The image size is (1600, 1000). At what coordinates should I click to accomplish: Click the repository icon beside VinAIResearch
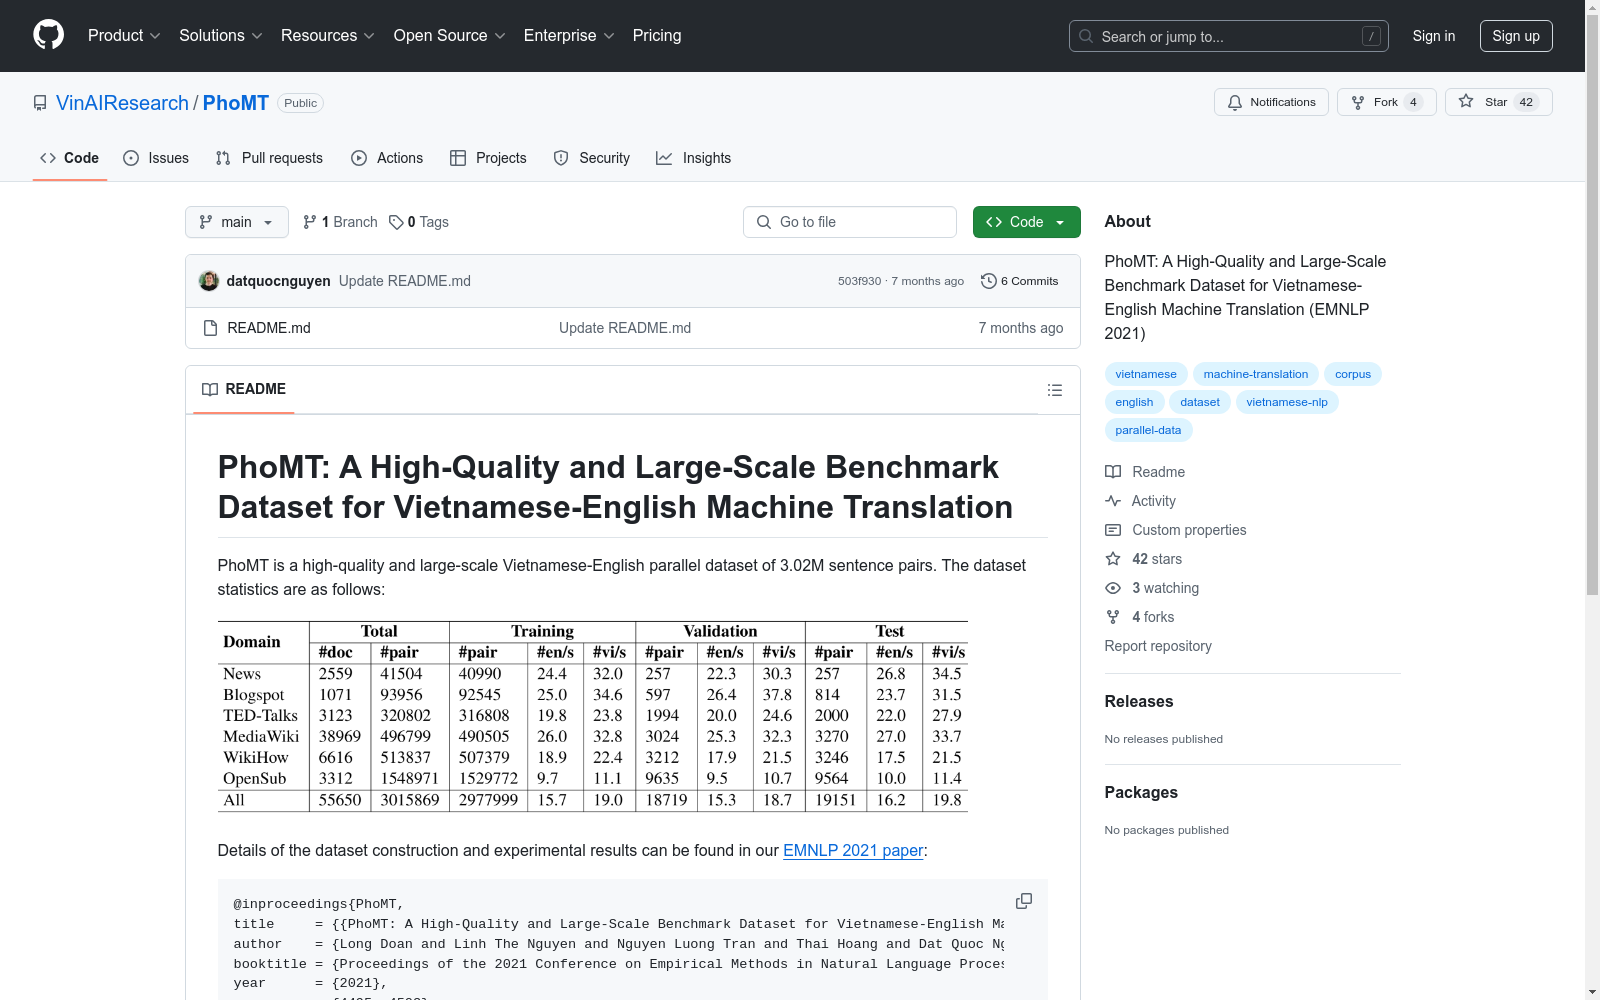click(40, 103)
